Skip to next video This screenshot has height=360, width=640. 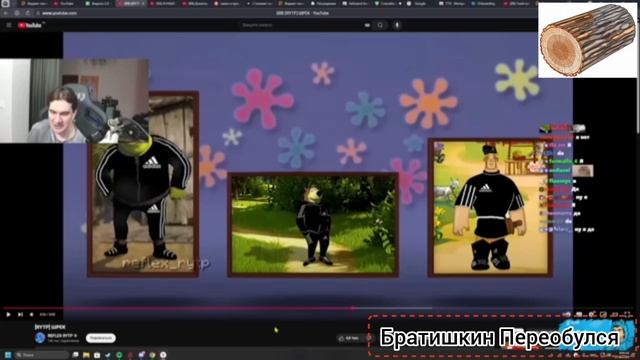(x=20, y=315)
